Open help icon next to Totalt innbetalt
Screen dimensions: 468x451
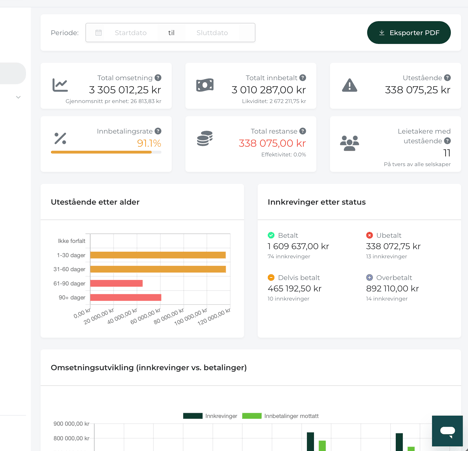[x=303, y=78]
